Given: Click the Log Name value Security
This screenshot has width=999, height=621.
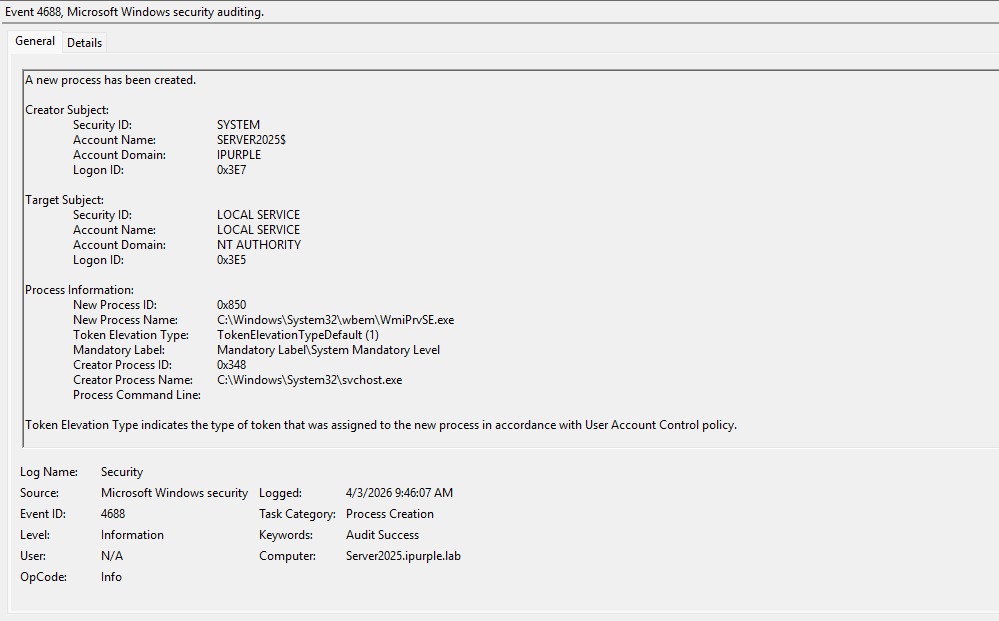Looking at the screenshot, I should [x=122, y=472].
